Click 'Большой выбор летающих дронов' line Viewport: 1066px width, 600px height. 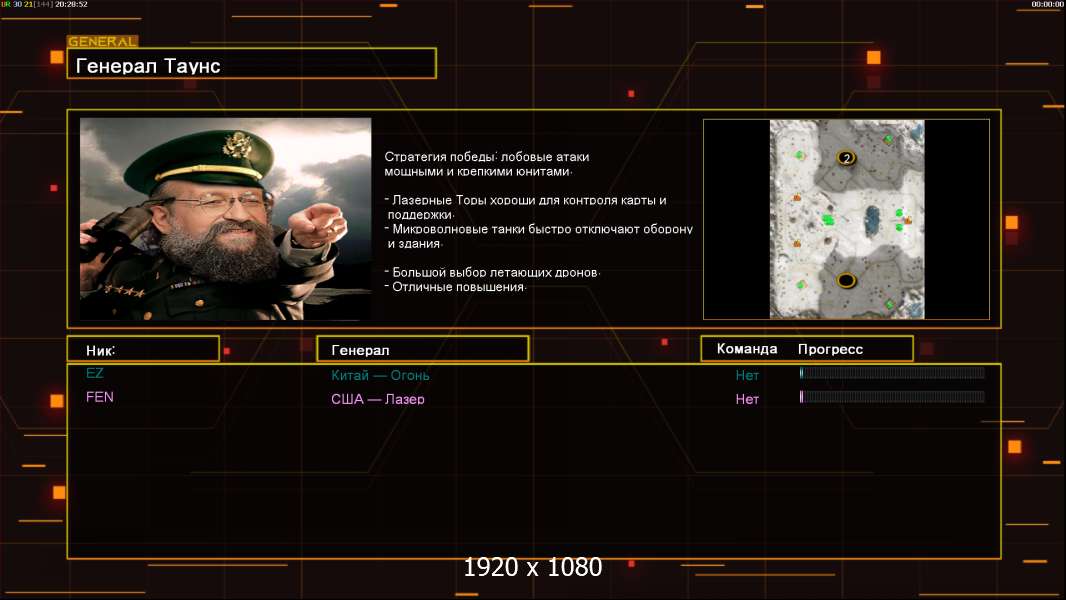coord(492,272)
